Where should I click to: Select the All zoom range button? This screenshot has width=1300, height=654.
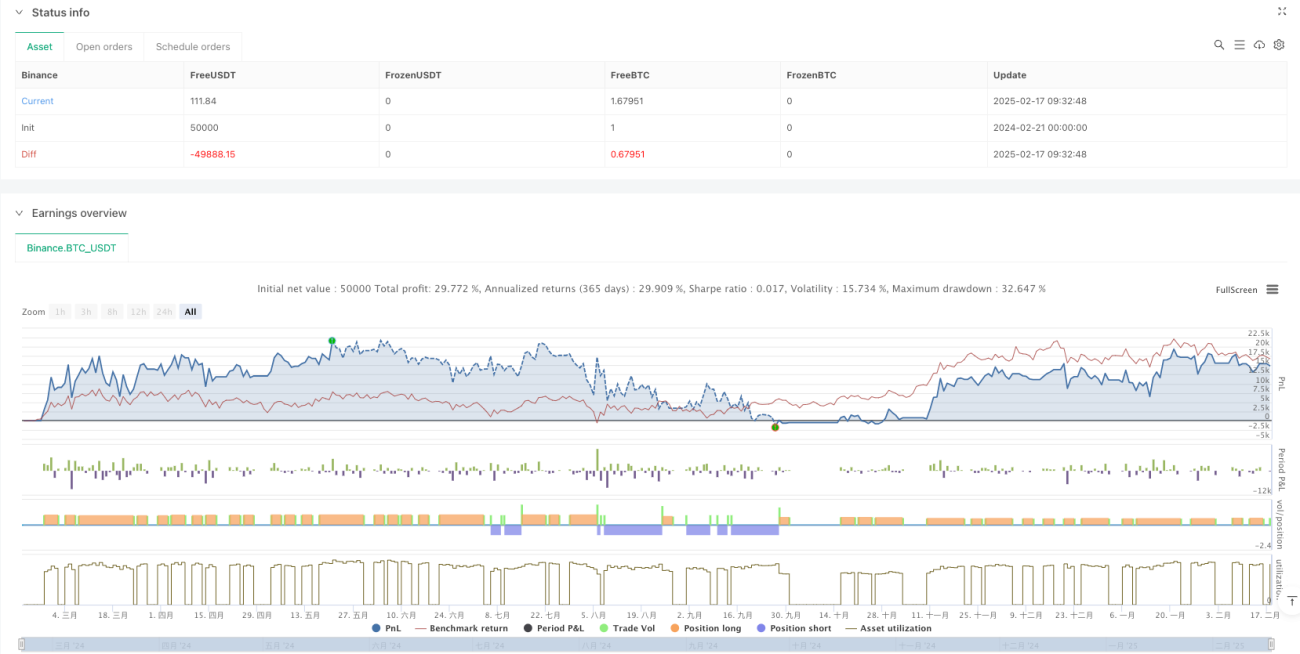pos(190,312)
